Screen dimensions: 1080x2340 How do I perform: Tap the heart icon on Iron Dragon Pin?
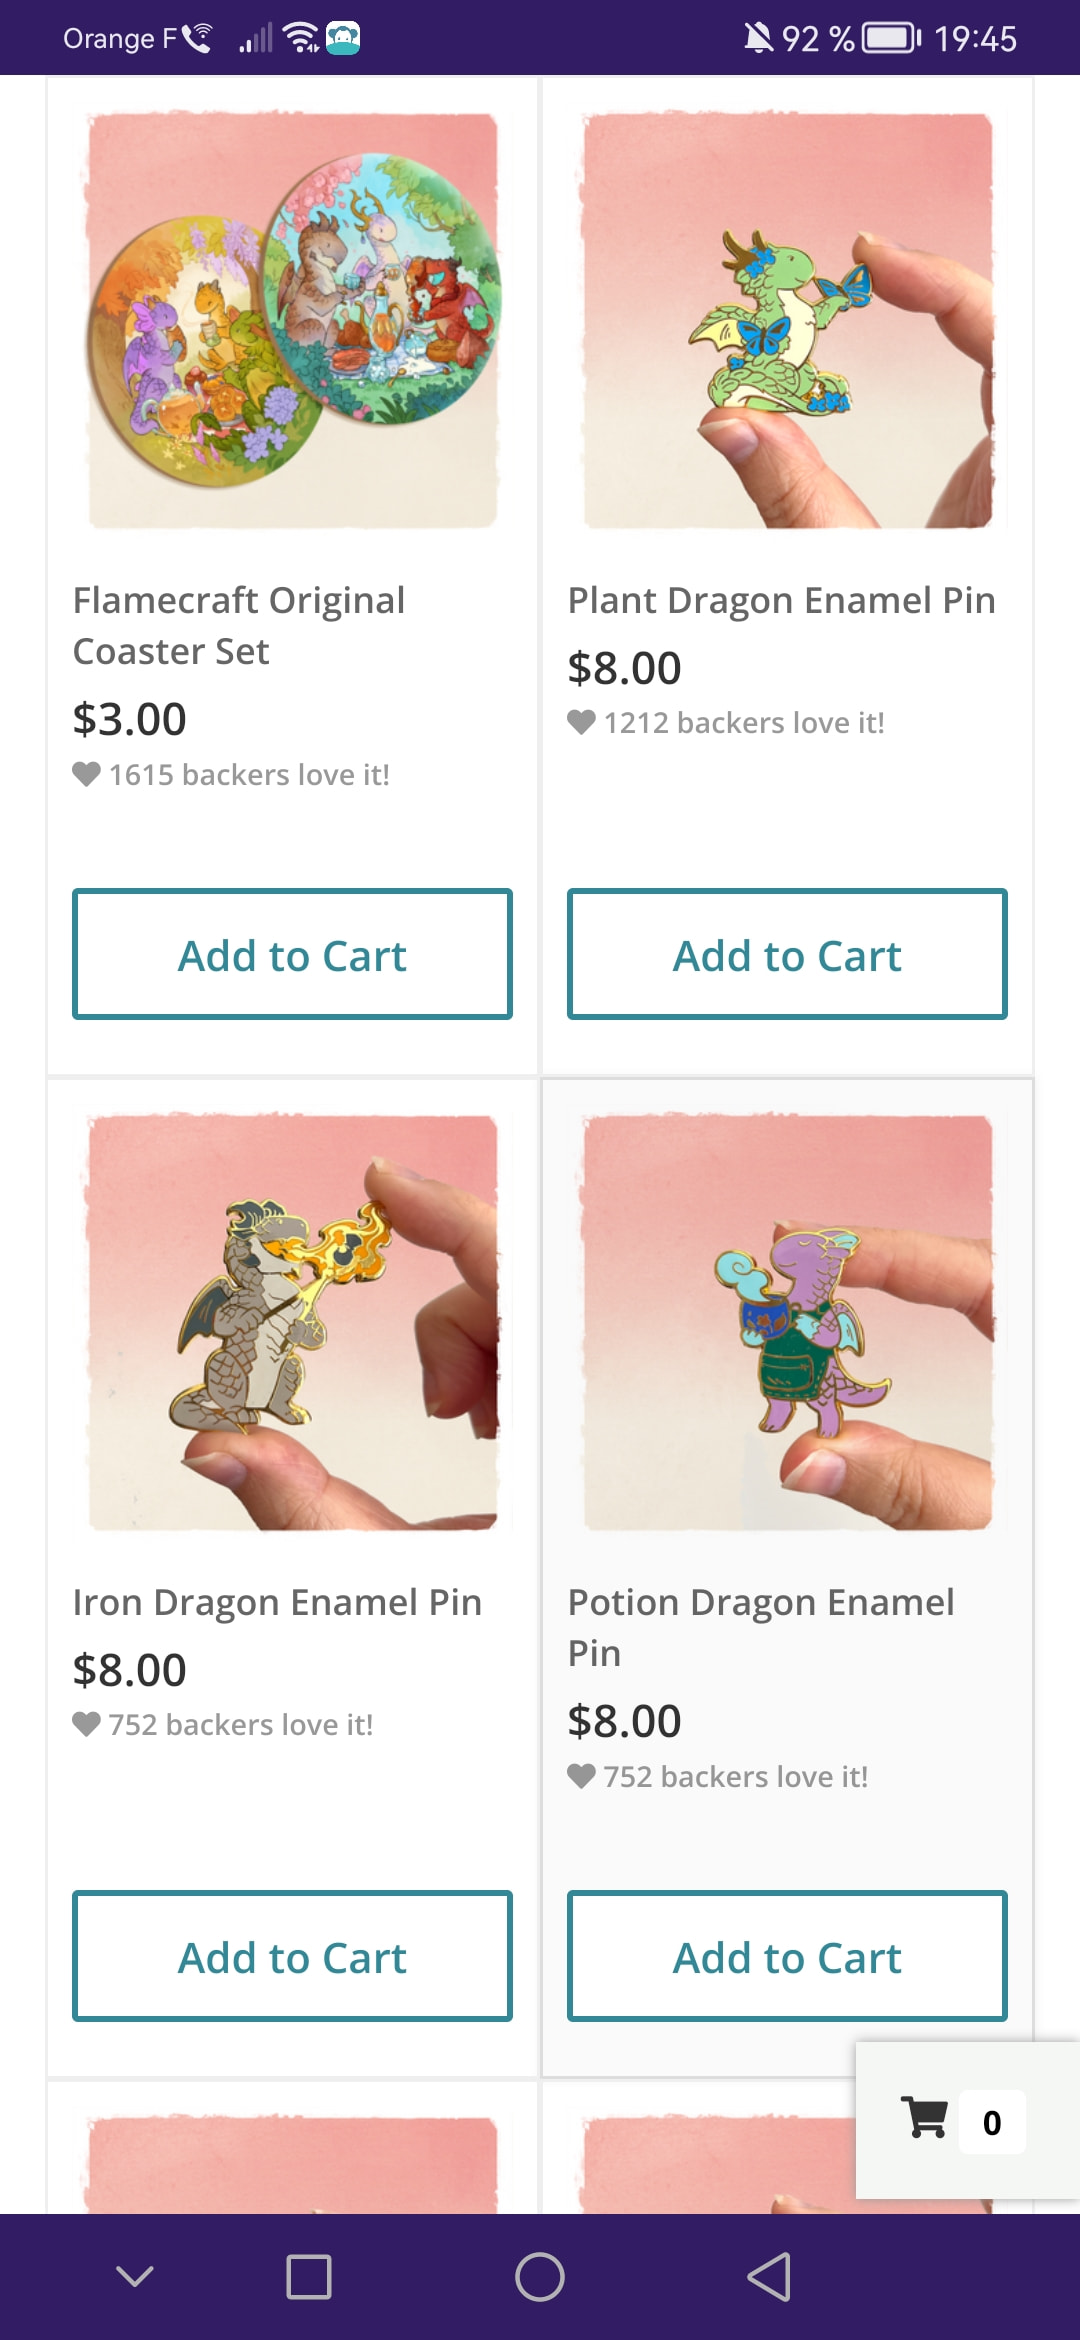click(x=87, y=1724)
